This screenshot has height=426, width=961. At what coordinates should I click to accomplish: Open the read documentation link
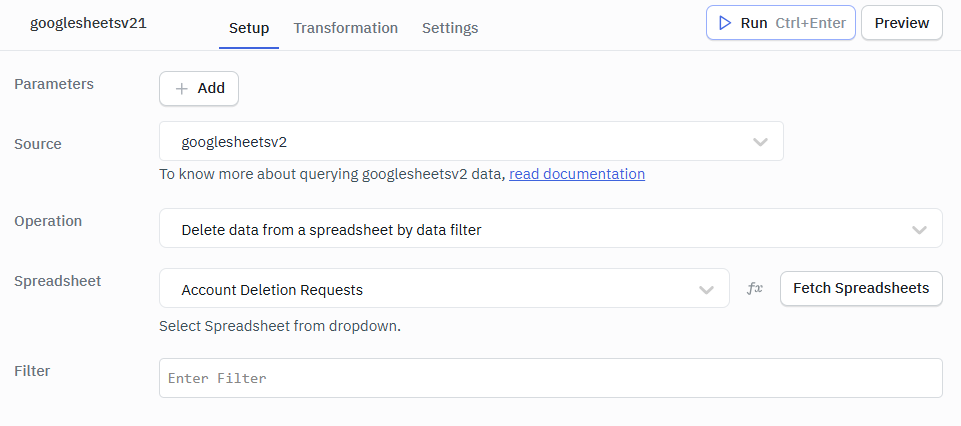577,174
